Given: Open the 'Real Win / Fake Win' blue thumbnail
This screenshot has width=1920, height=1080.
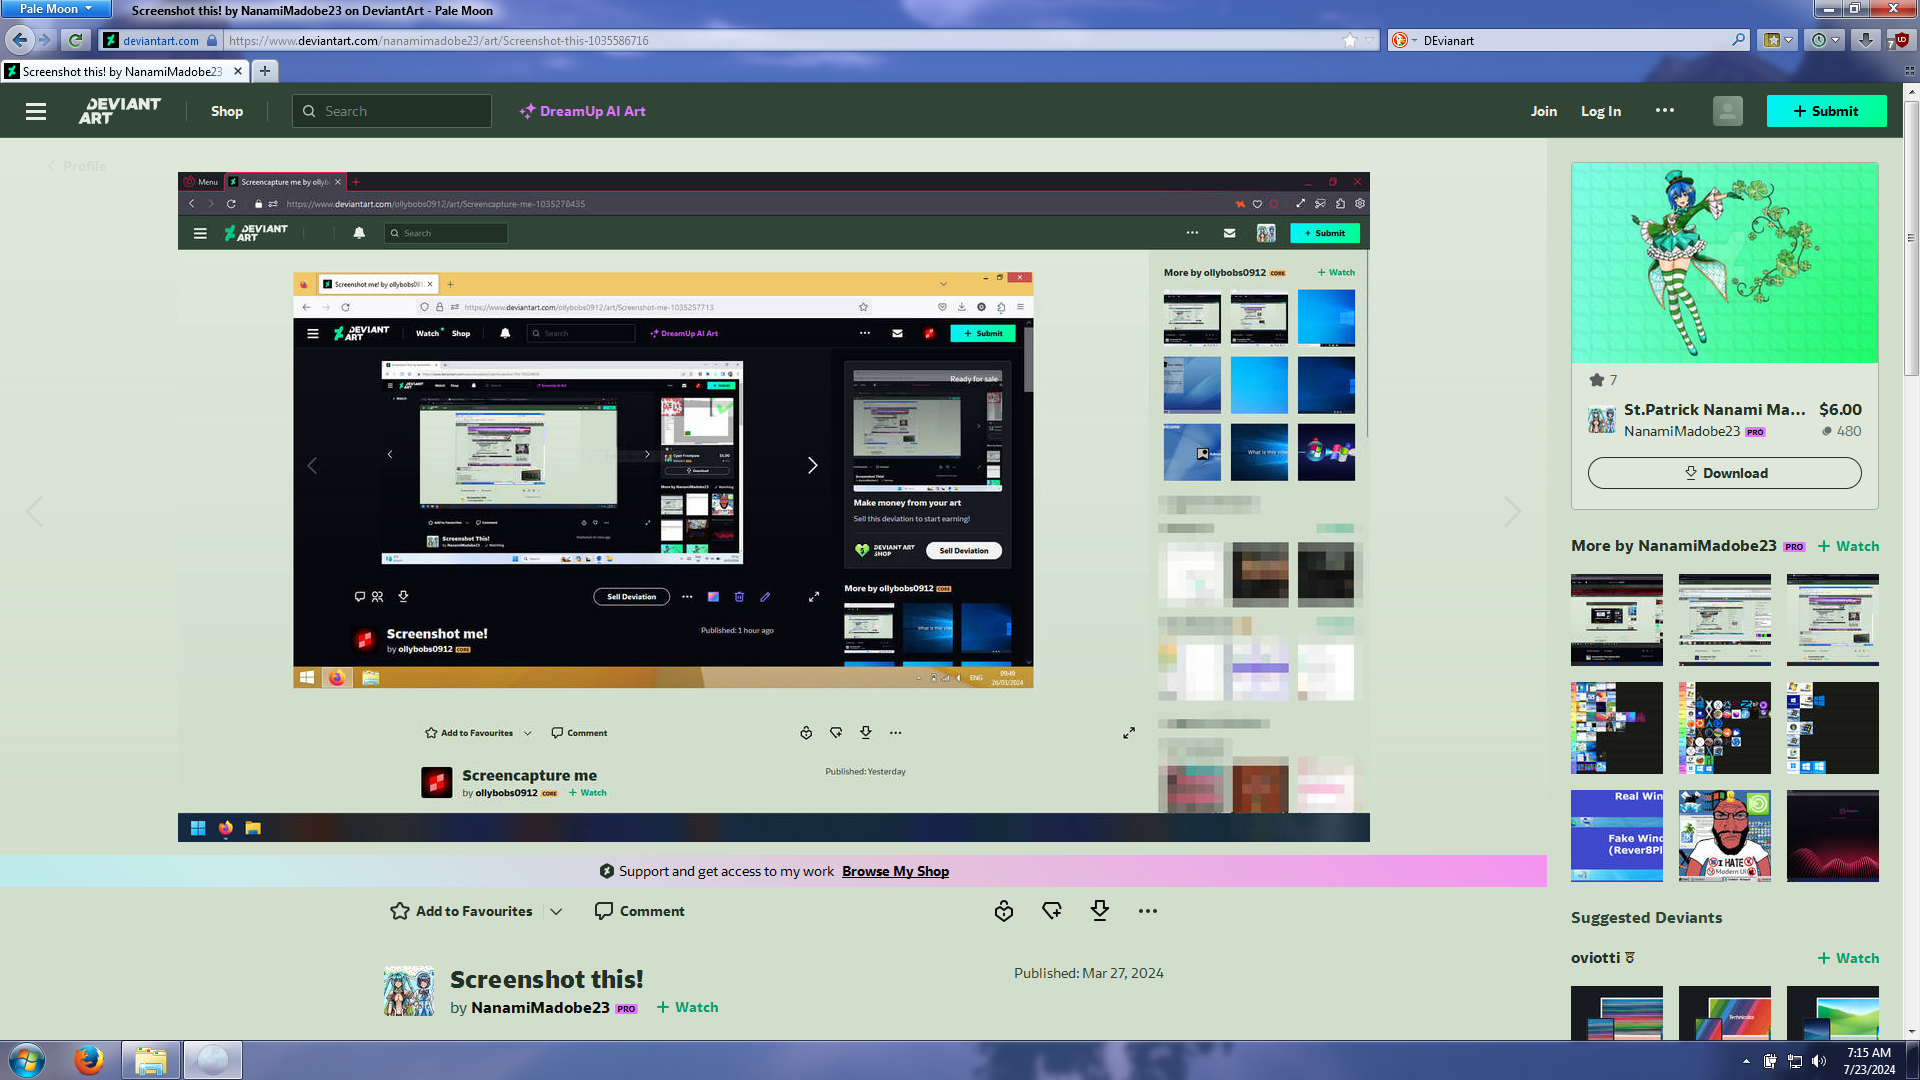Looking at the screenshot, I should (1617, 836).
